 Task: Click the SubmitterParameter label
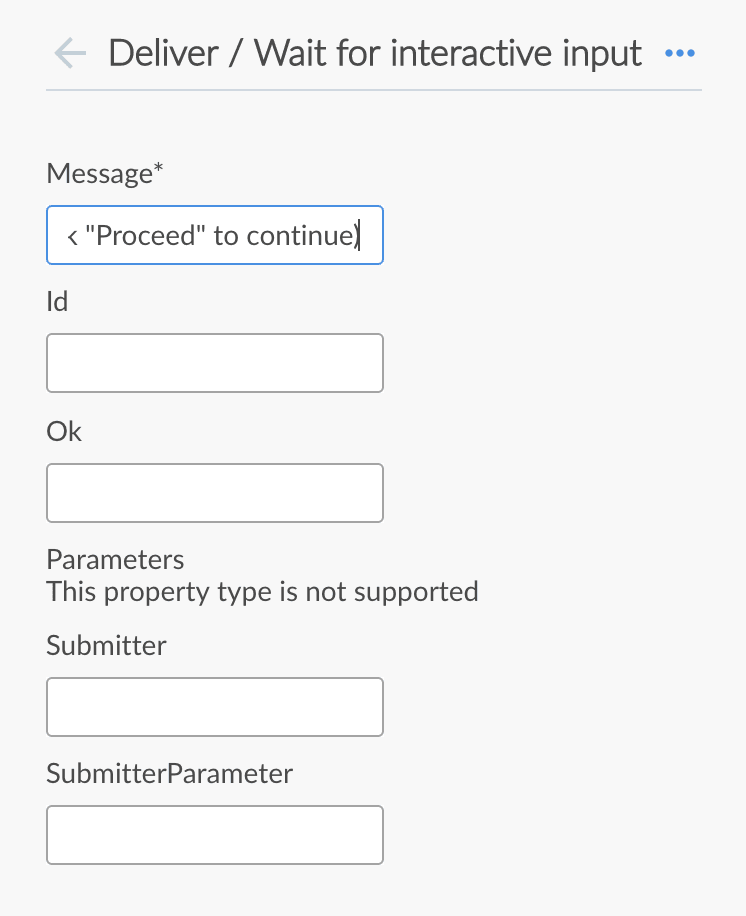tap(169, 773)
